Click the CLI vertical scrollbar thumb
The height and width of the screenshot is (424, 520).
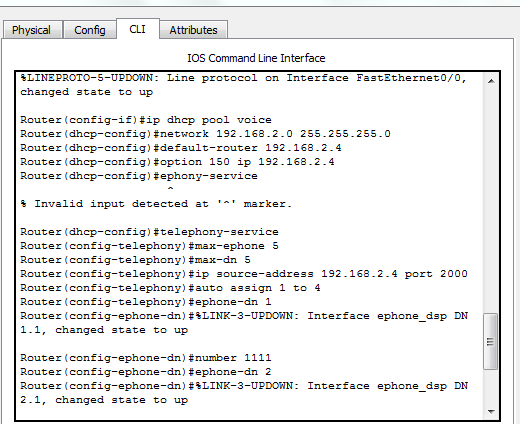coord(491,341)
